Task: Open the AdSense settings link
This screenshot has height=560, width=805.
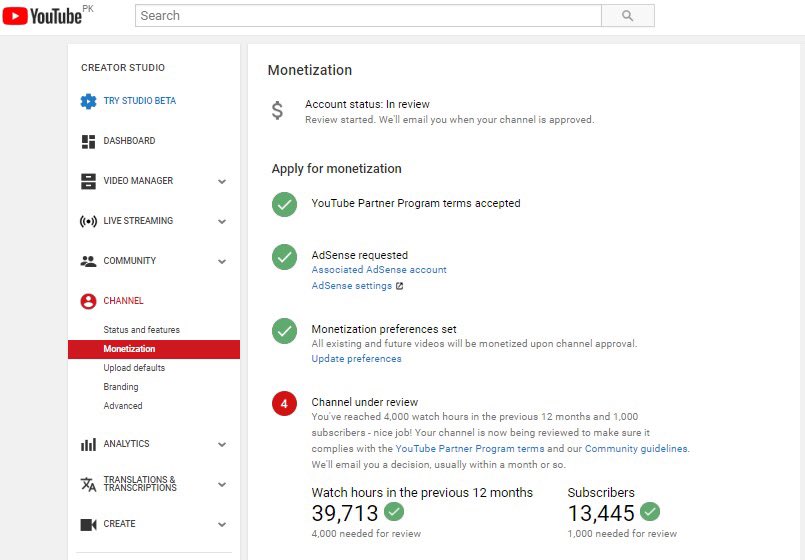Action: point(352,286)
